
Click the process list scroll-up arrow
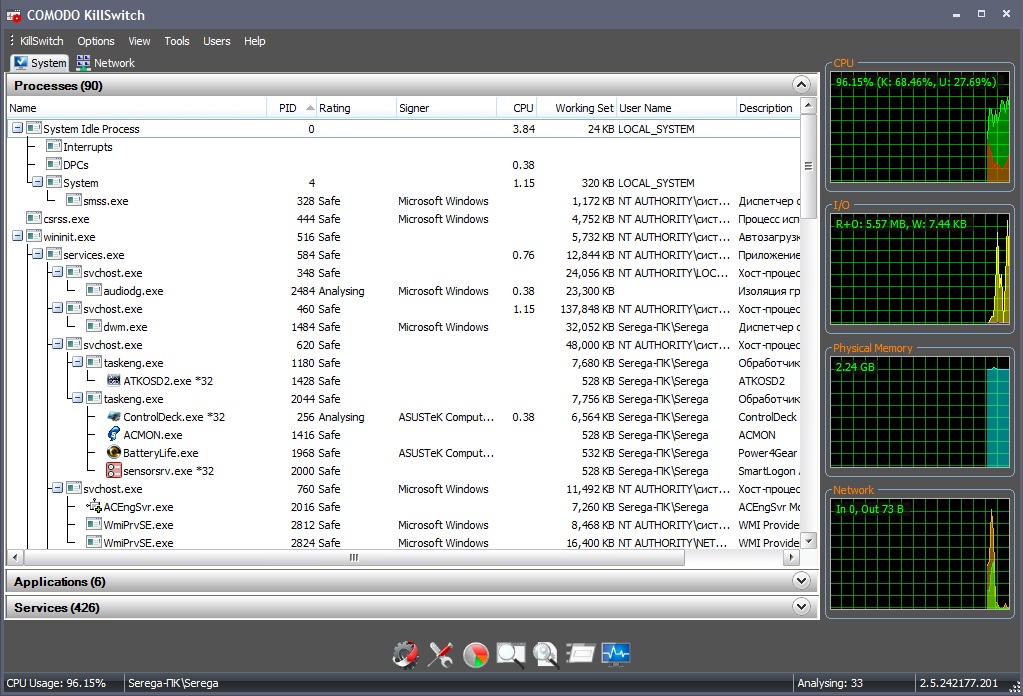(x=808, y=106)
